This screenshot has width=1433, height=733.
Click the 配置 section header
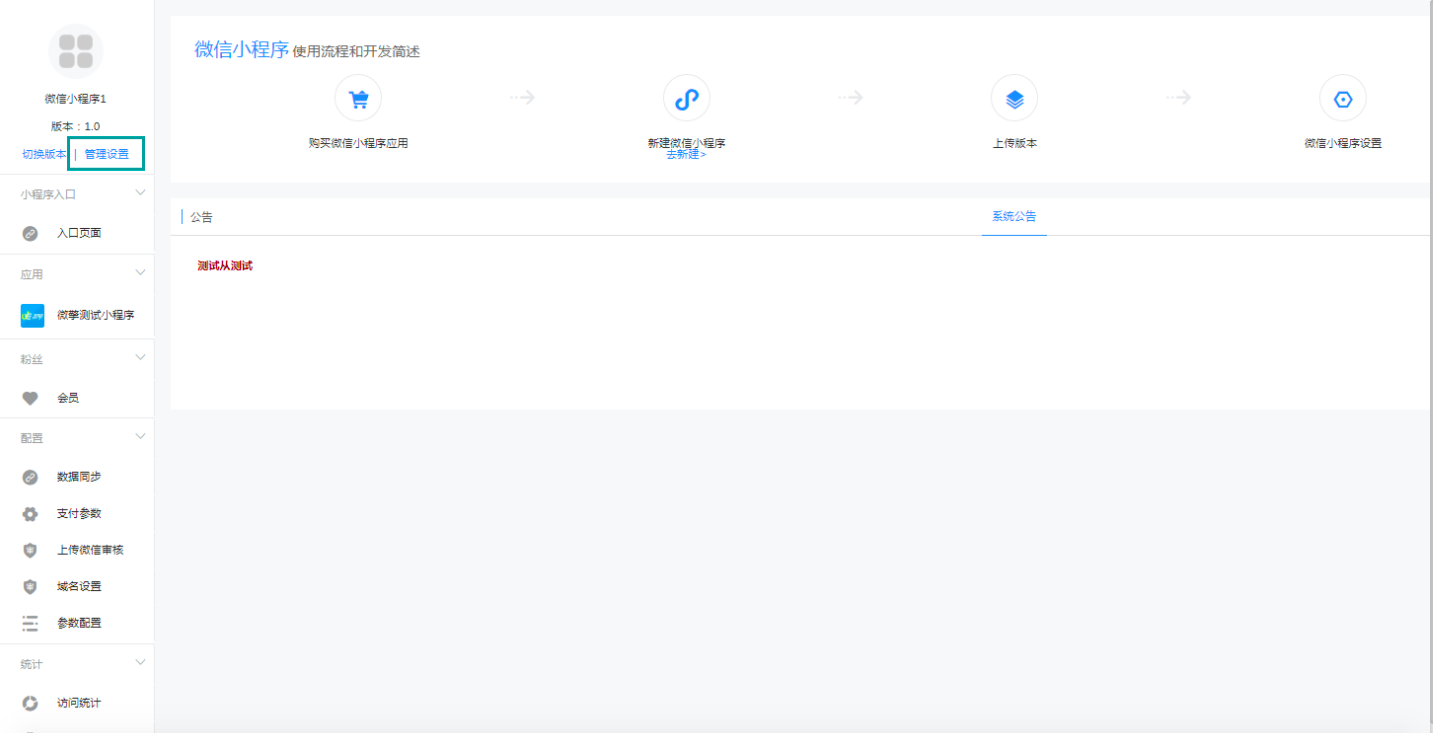[x=31, y=438]
